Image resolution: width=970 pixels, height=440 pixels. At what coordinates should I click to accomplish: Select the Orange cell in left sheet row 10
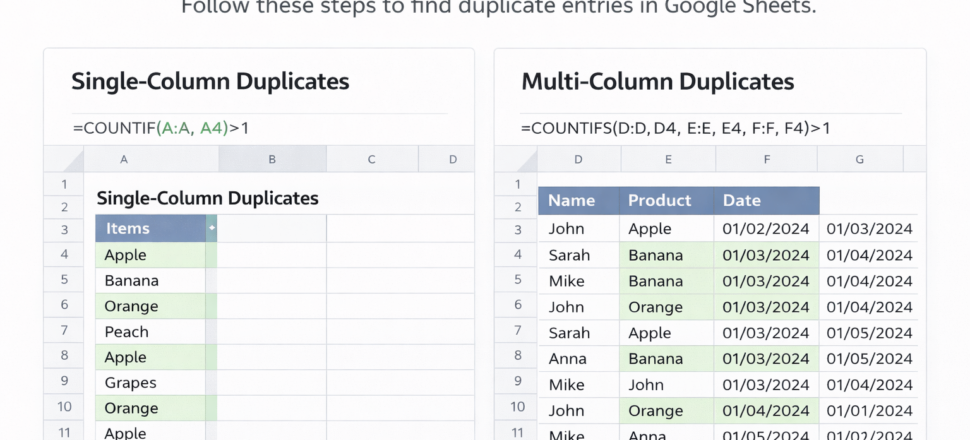click(150, 408)
